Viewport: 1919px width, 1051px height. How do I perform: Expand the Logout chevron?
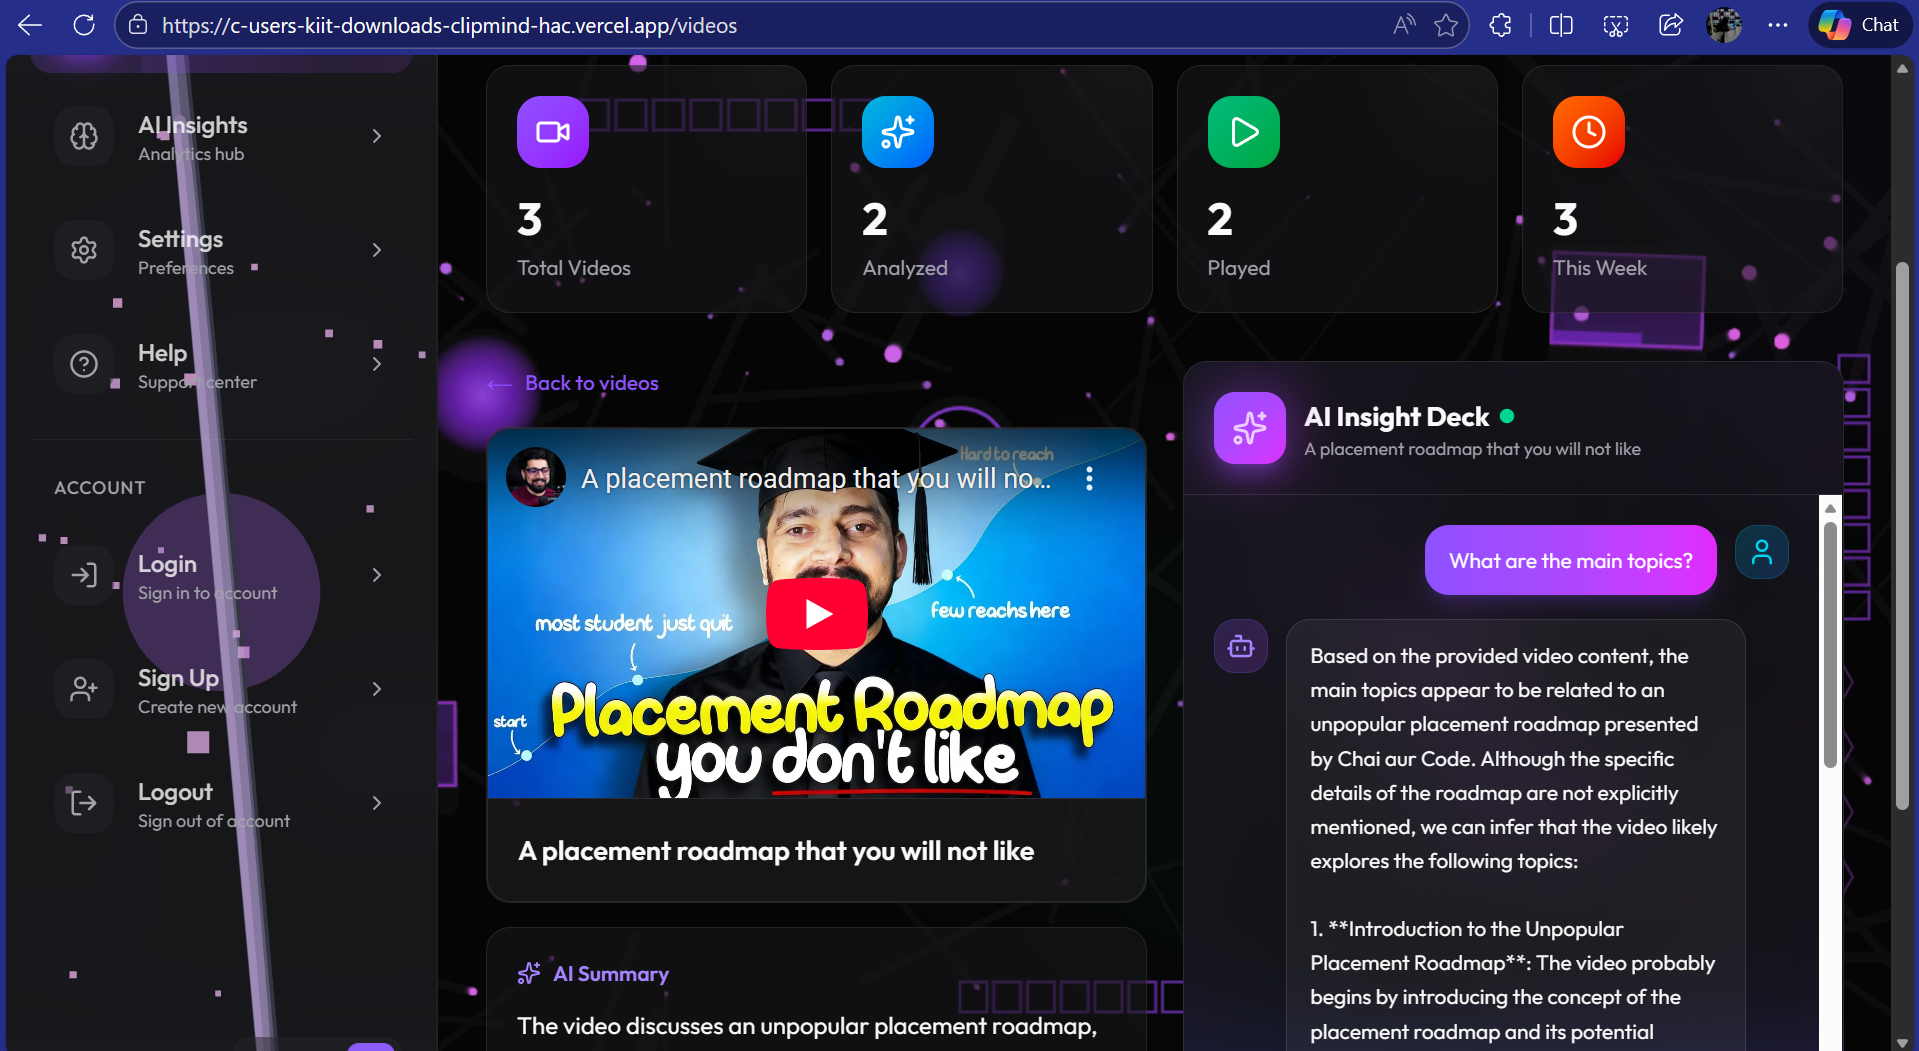pyautogui.click(x=377, y=803)
